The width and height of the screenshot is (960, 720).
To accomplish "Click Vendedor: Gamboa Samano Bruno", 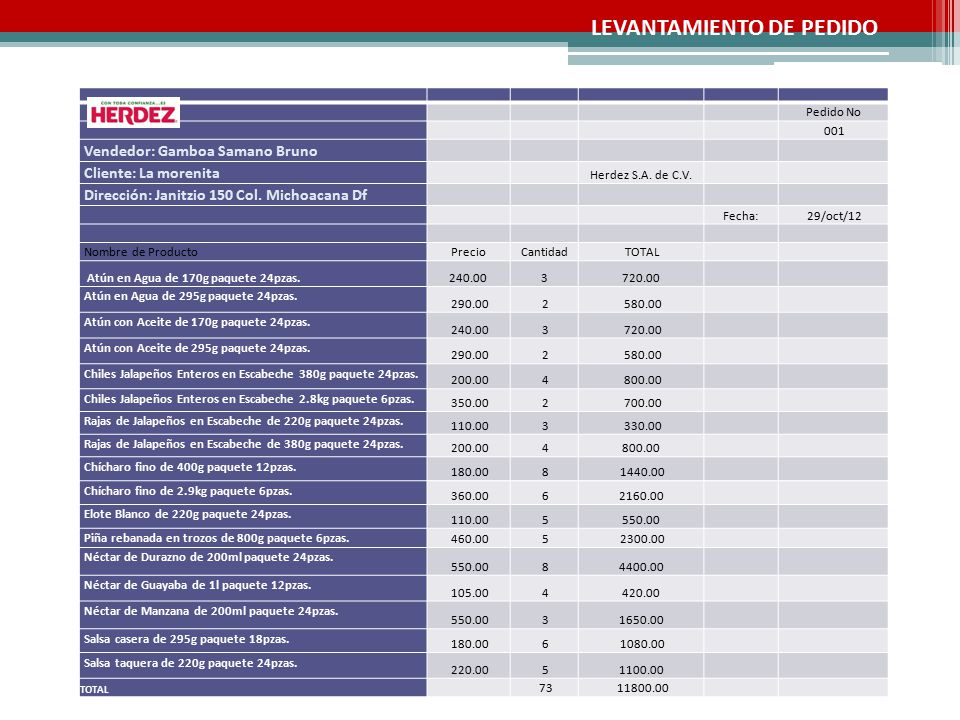I will click(x=201, y=151).
